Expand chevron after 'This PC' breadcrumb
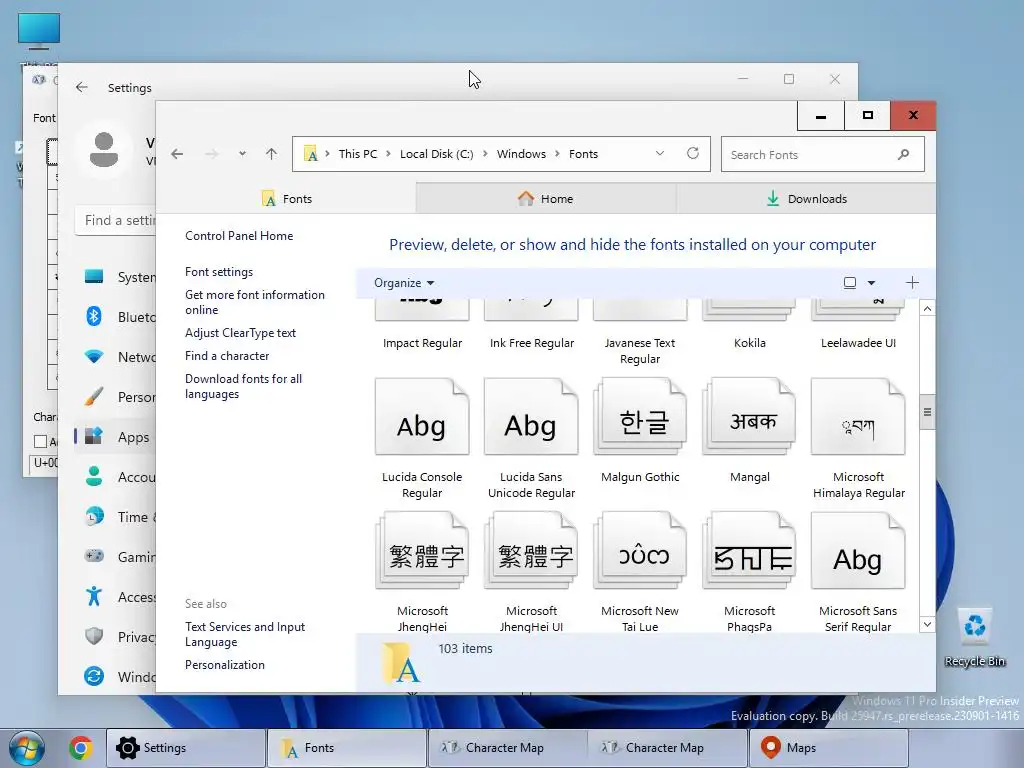1024x768 pixels. pos(389,154)
